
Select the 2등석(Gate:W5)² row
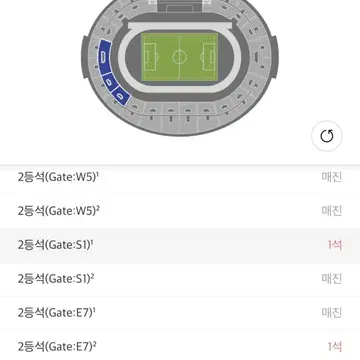180,211
